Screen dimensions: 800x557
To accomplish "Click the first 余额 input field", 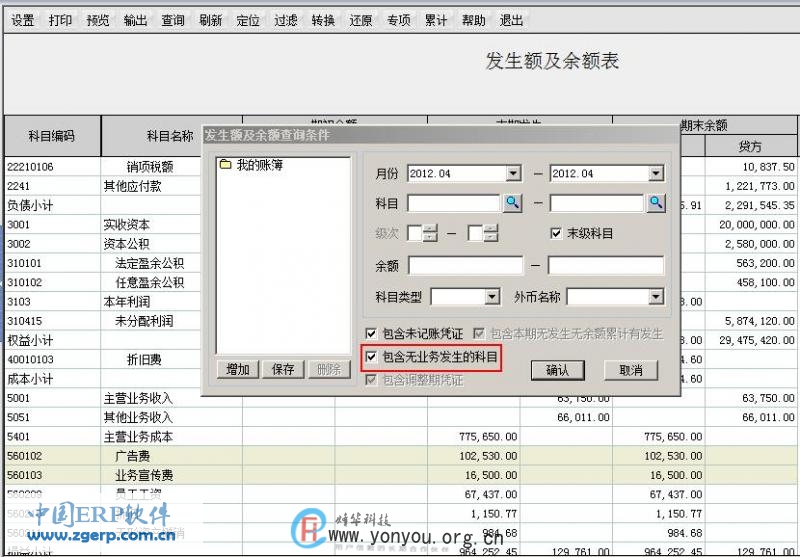I will [x=465, y=266].
